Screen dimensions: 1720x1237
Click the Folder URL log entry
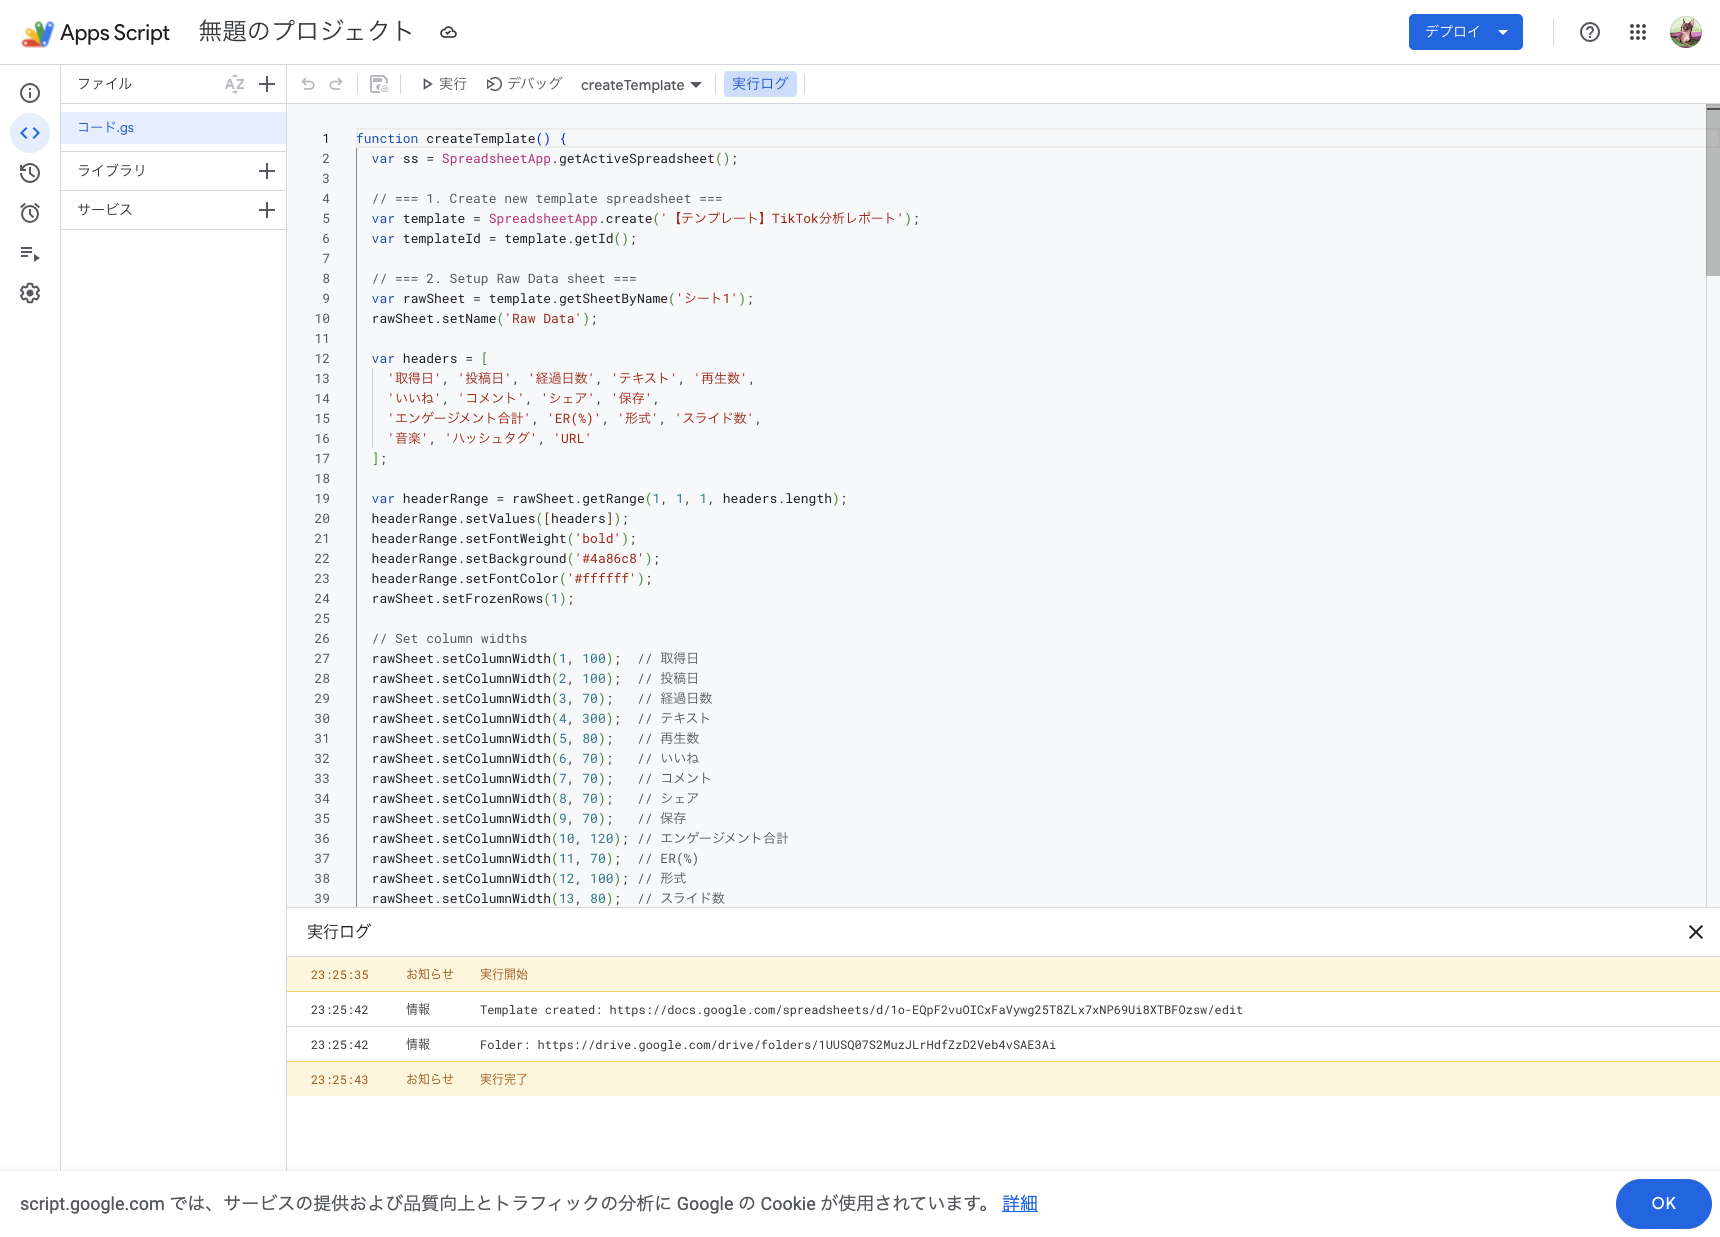pyautogui.click(x=1003, y=1045)
